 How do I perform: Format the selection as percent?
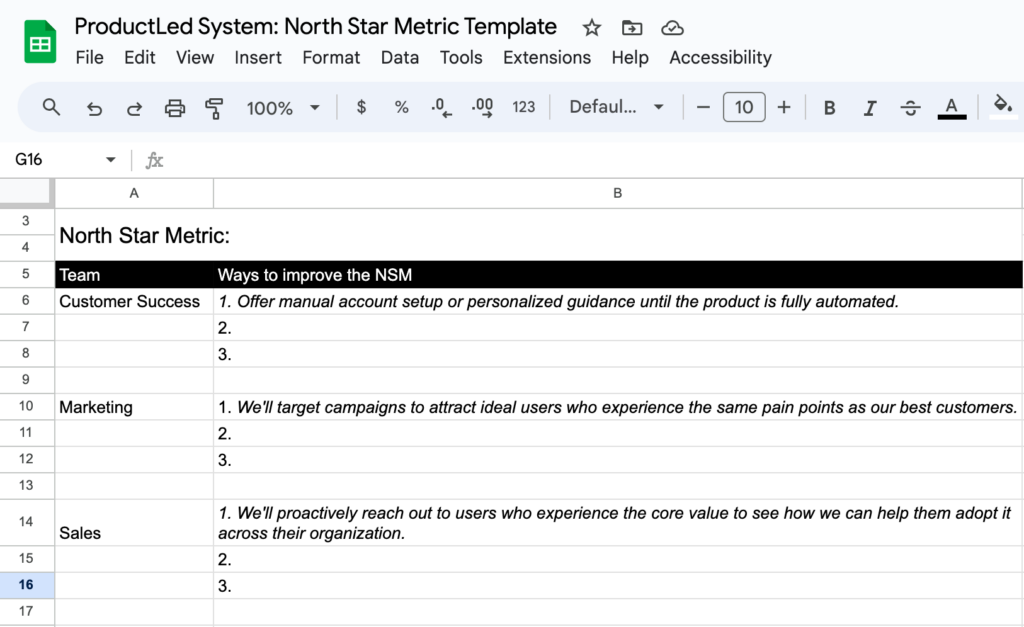(401, 107)
